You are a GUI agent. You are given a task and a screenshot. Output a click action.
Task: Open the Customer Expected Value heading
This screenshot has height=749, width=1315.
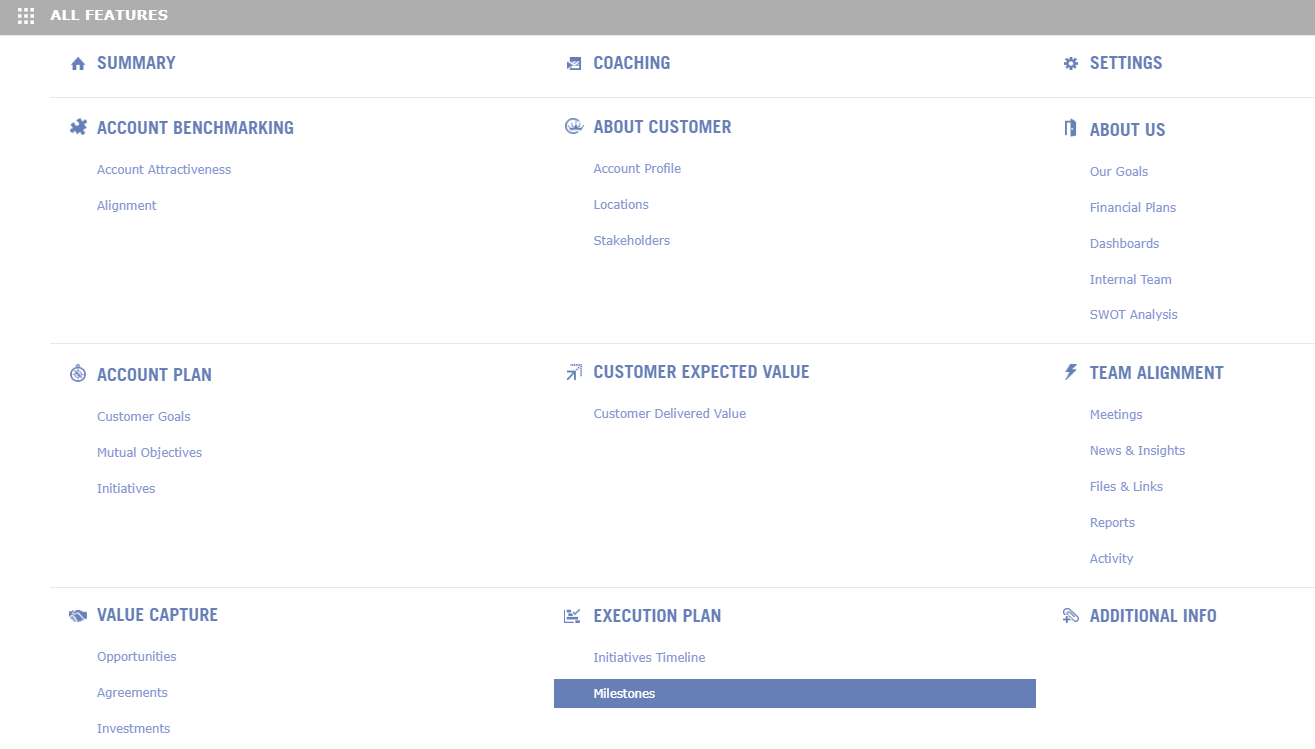click(701, 372)
